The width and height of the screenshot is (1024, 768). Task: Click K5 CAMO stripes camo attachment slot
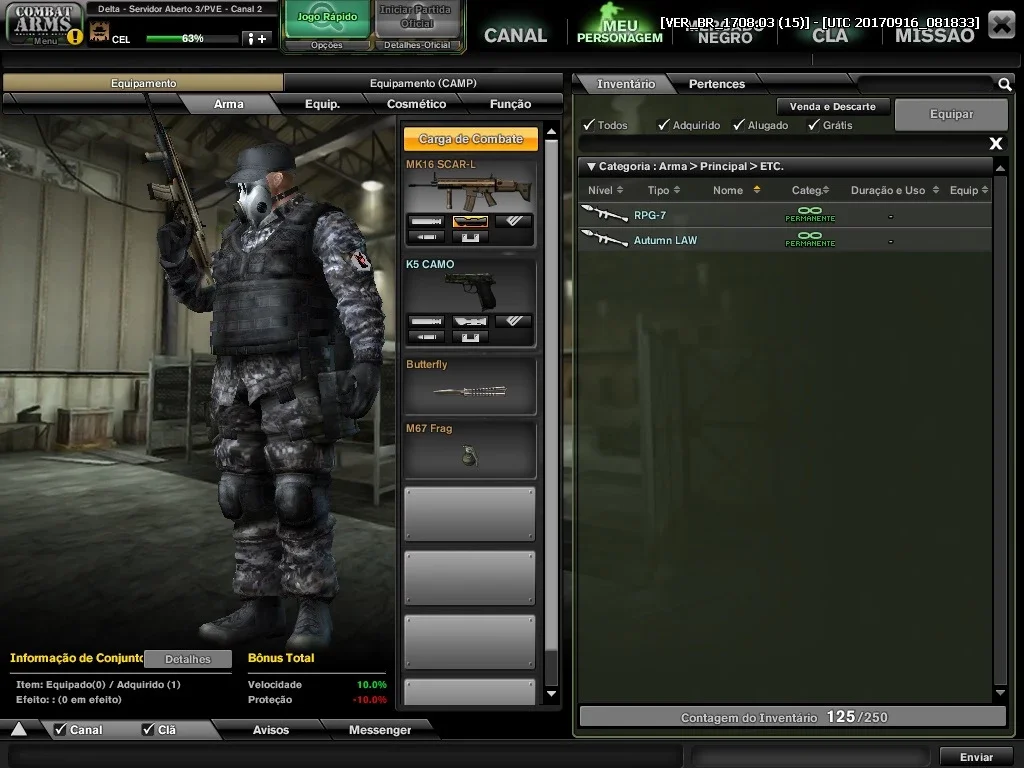tap(513, 321)
